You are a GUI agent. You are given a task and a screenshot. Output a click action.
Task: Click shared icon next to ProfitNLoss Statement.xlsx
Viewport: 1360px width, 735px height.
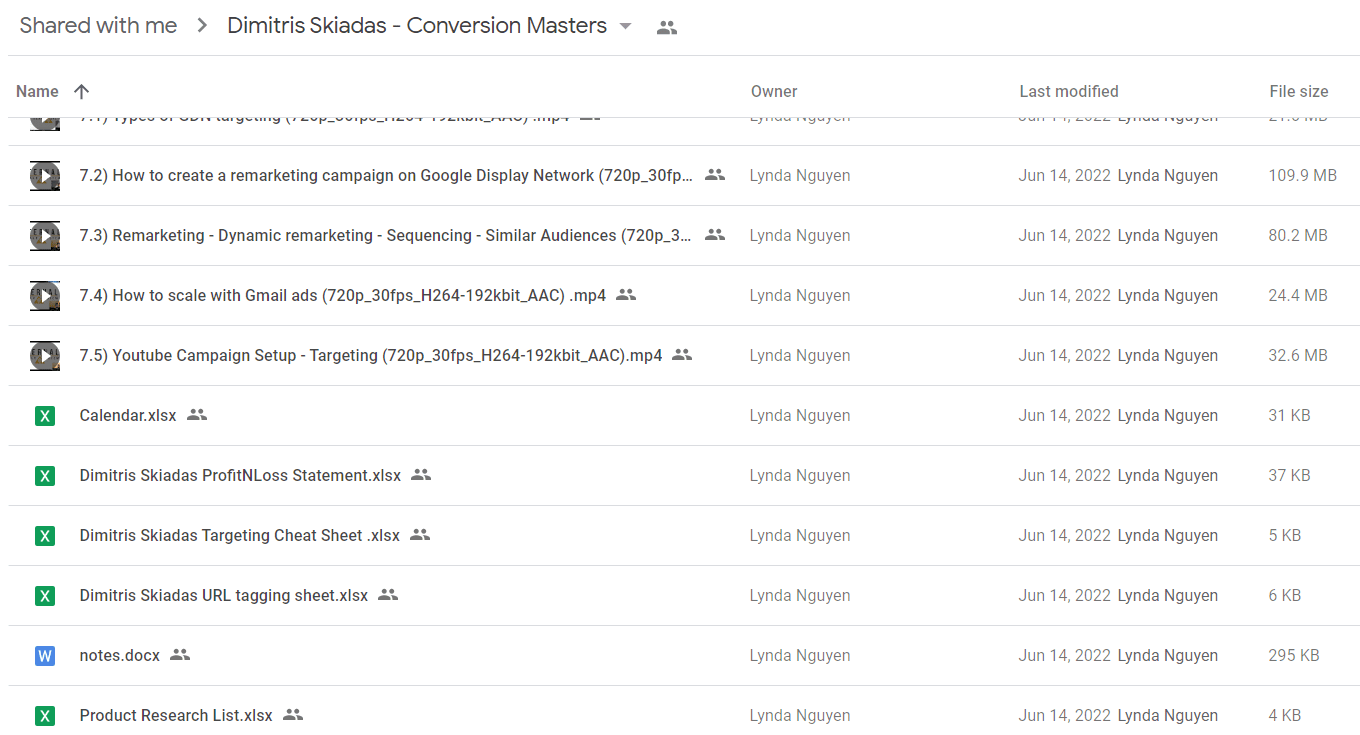pyautogui.click(x=421, y=475)
